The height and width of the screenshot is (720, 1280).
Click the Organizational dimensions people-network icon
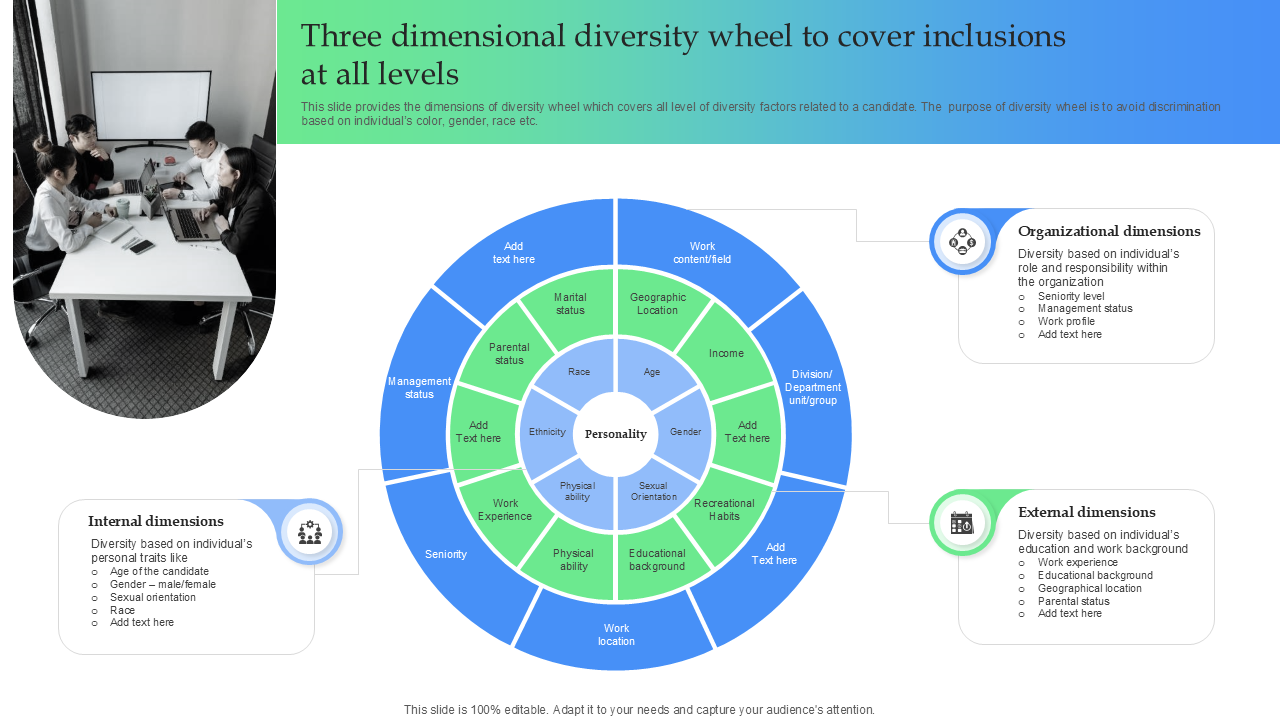pos(962,241)
